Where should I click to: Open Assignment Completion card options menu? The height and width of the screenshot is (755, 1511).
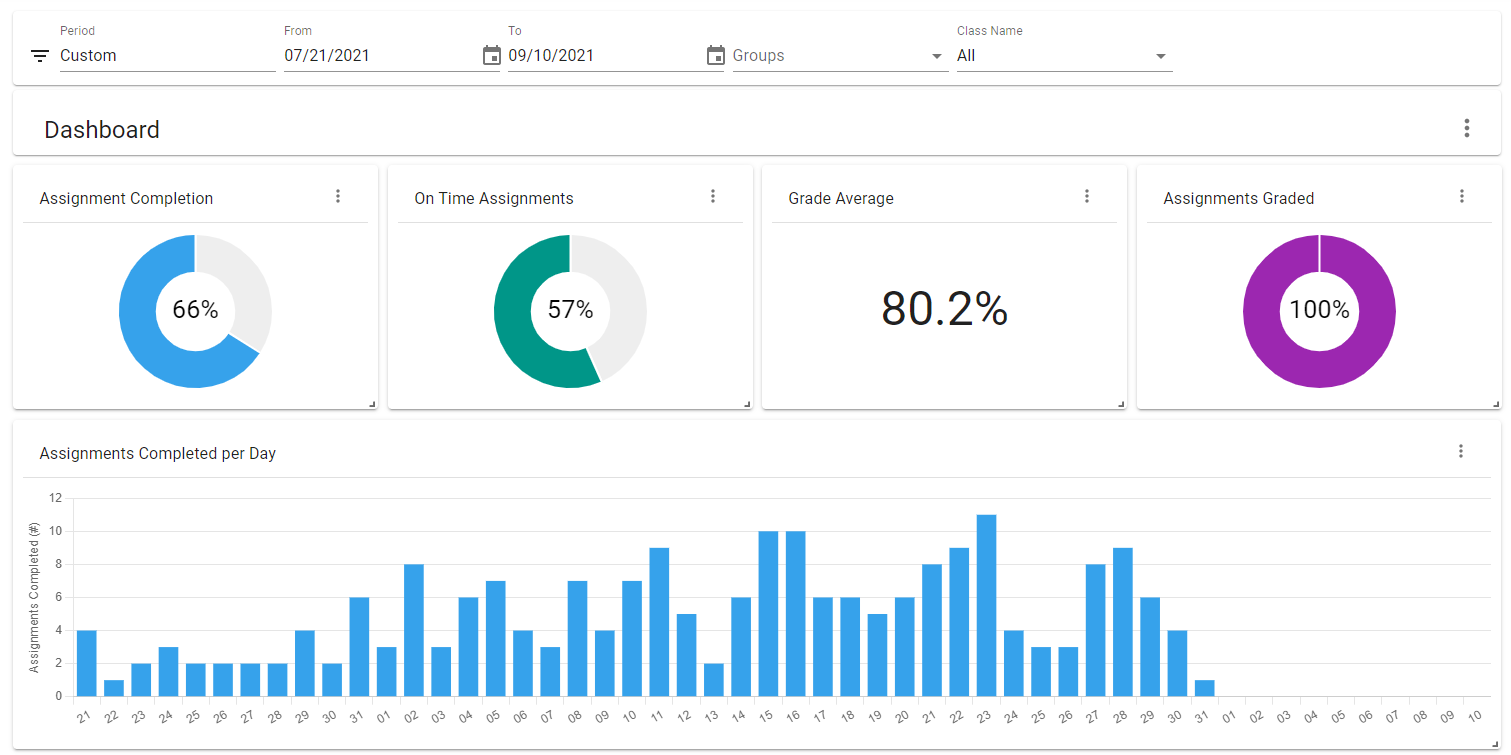[x=338, y=196]
